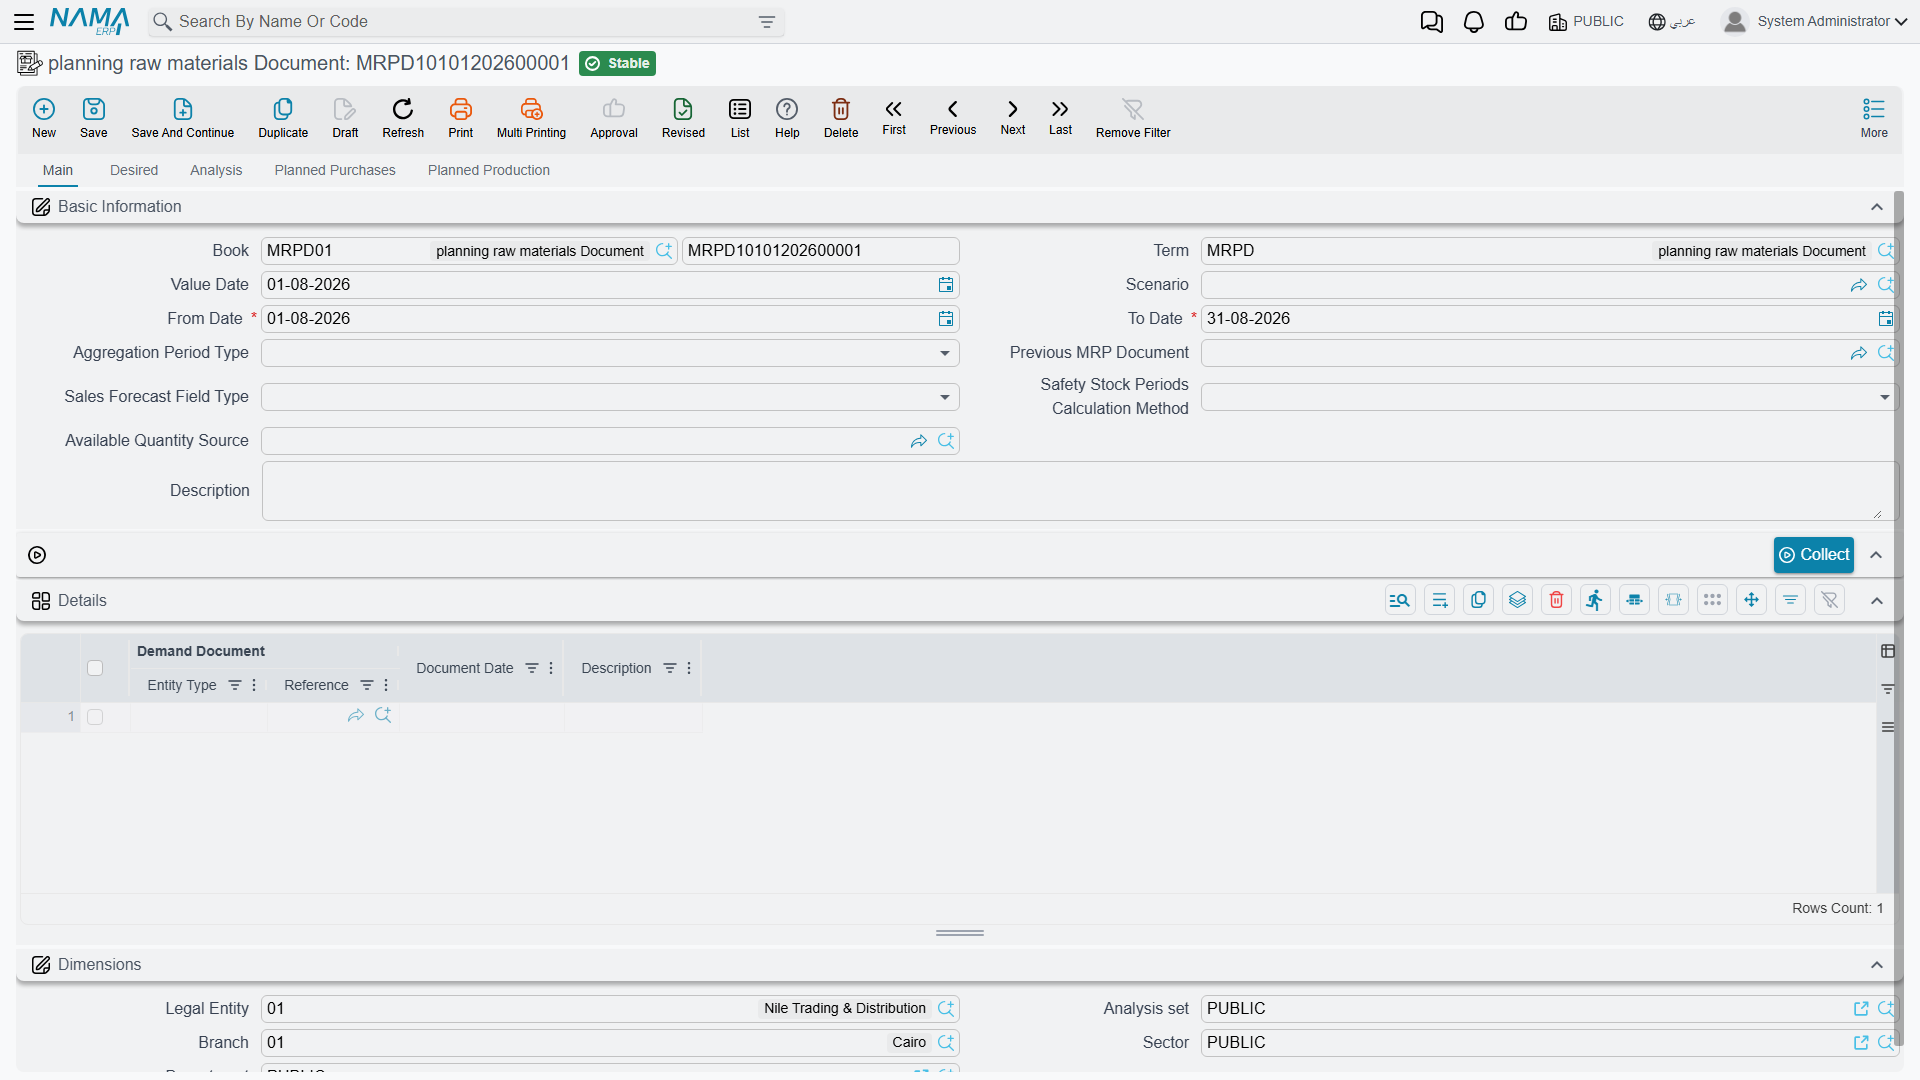This screenshot has height=1080, width=1920.
Task: Click the PUBLIC company button
Action: pos(1586,22)
